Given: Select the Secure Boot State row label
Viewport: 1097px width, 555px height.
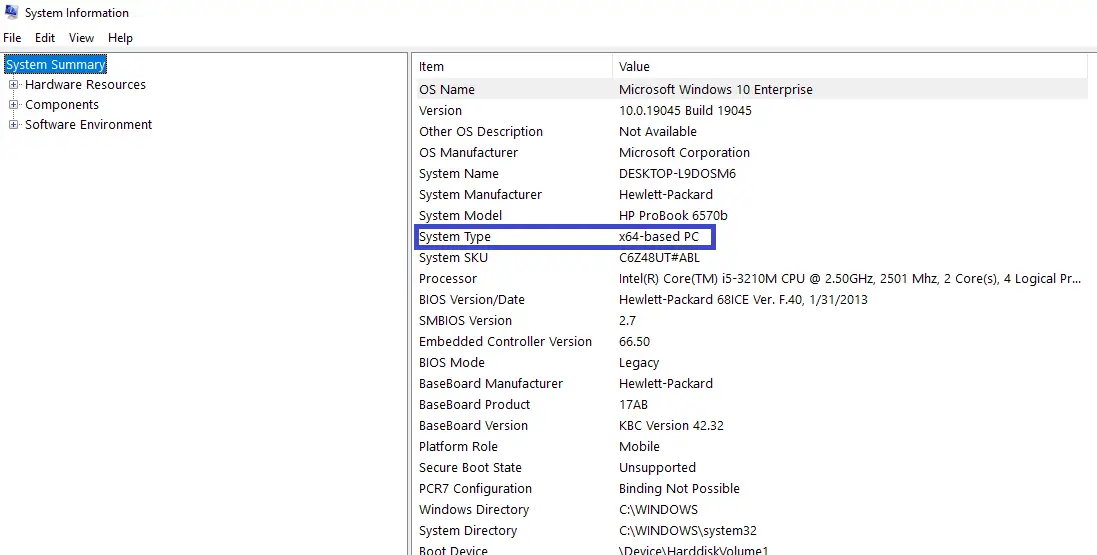Looking at the screenshot, I should pos(470,468).
